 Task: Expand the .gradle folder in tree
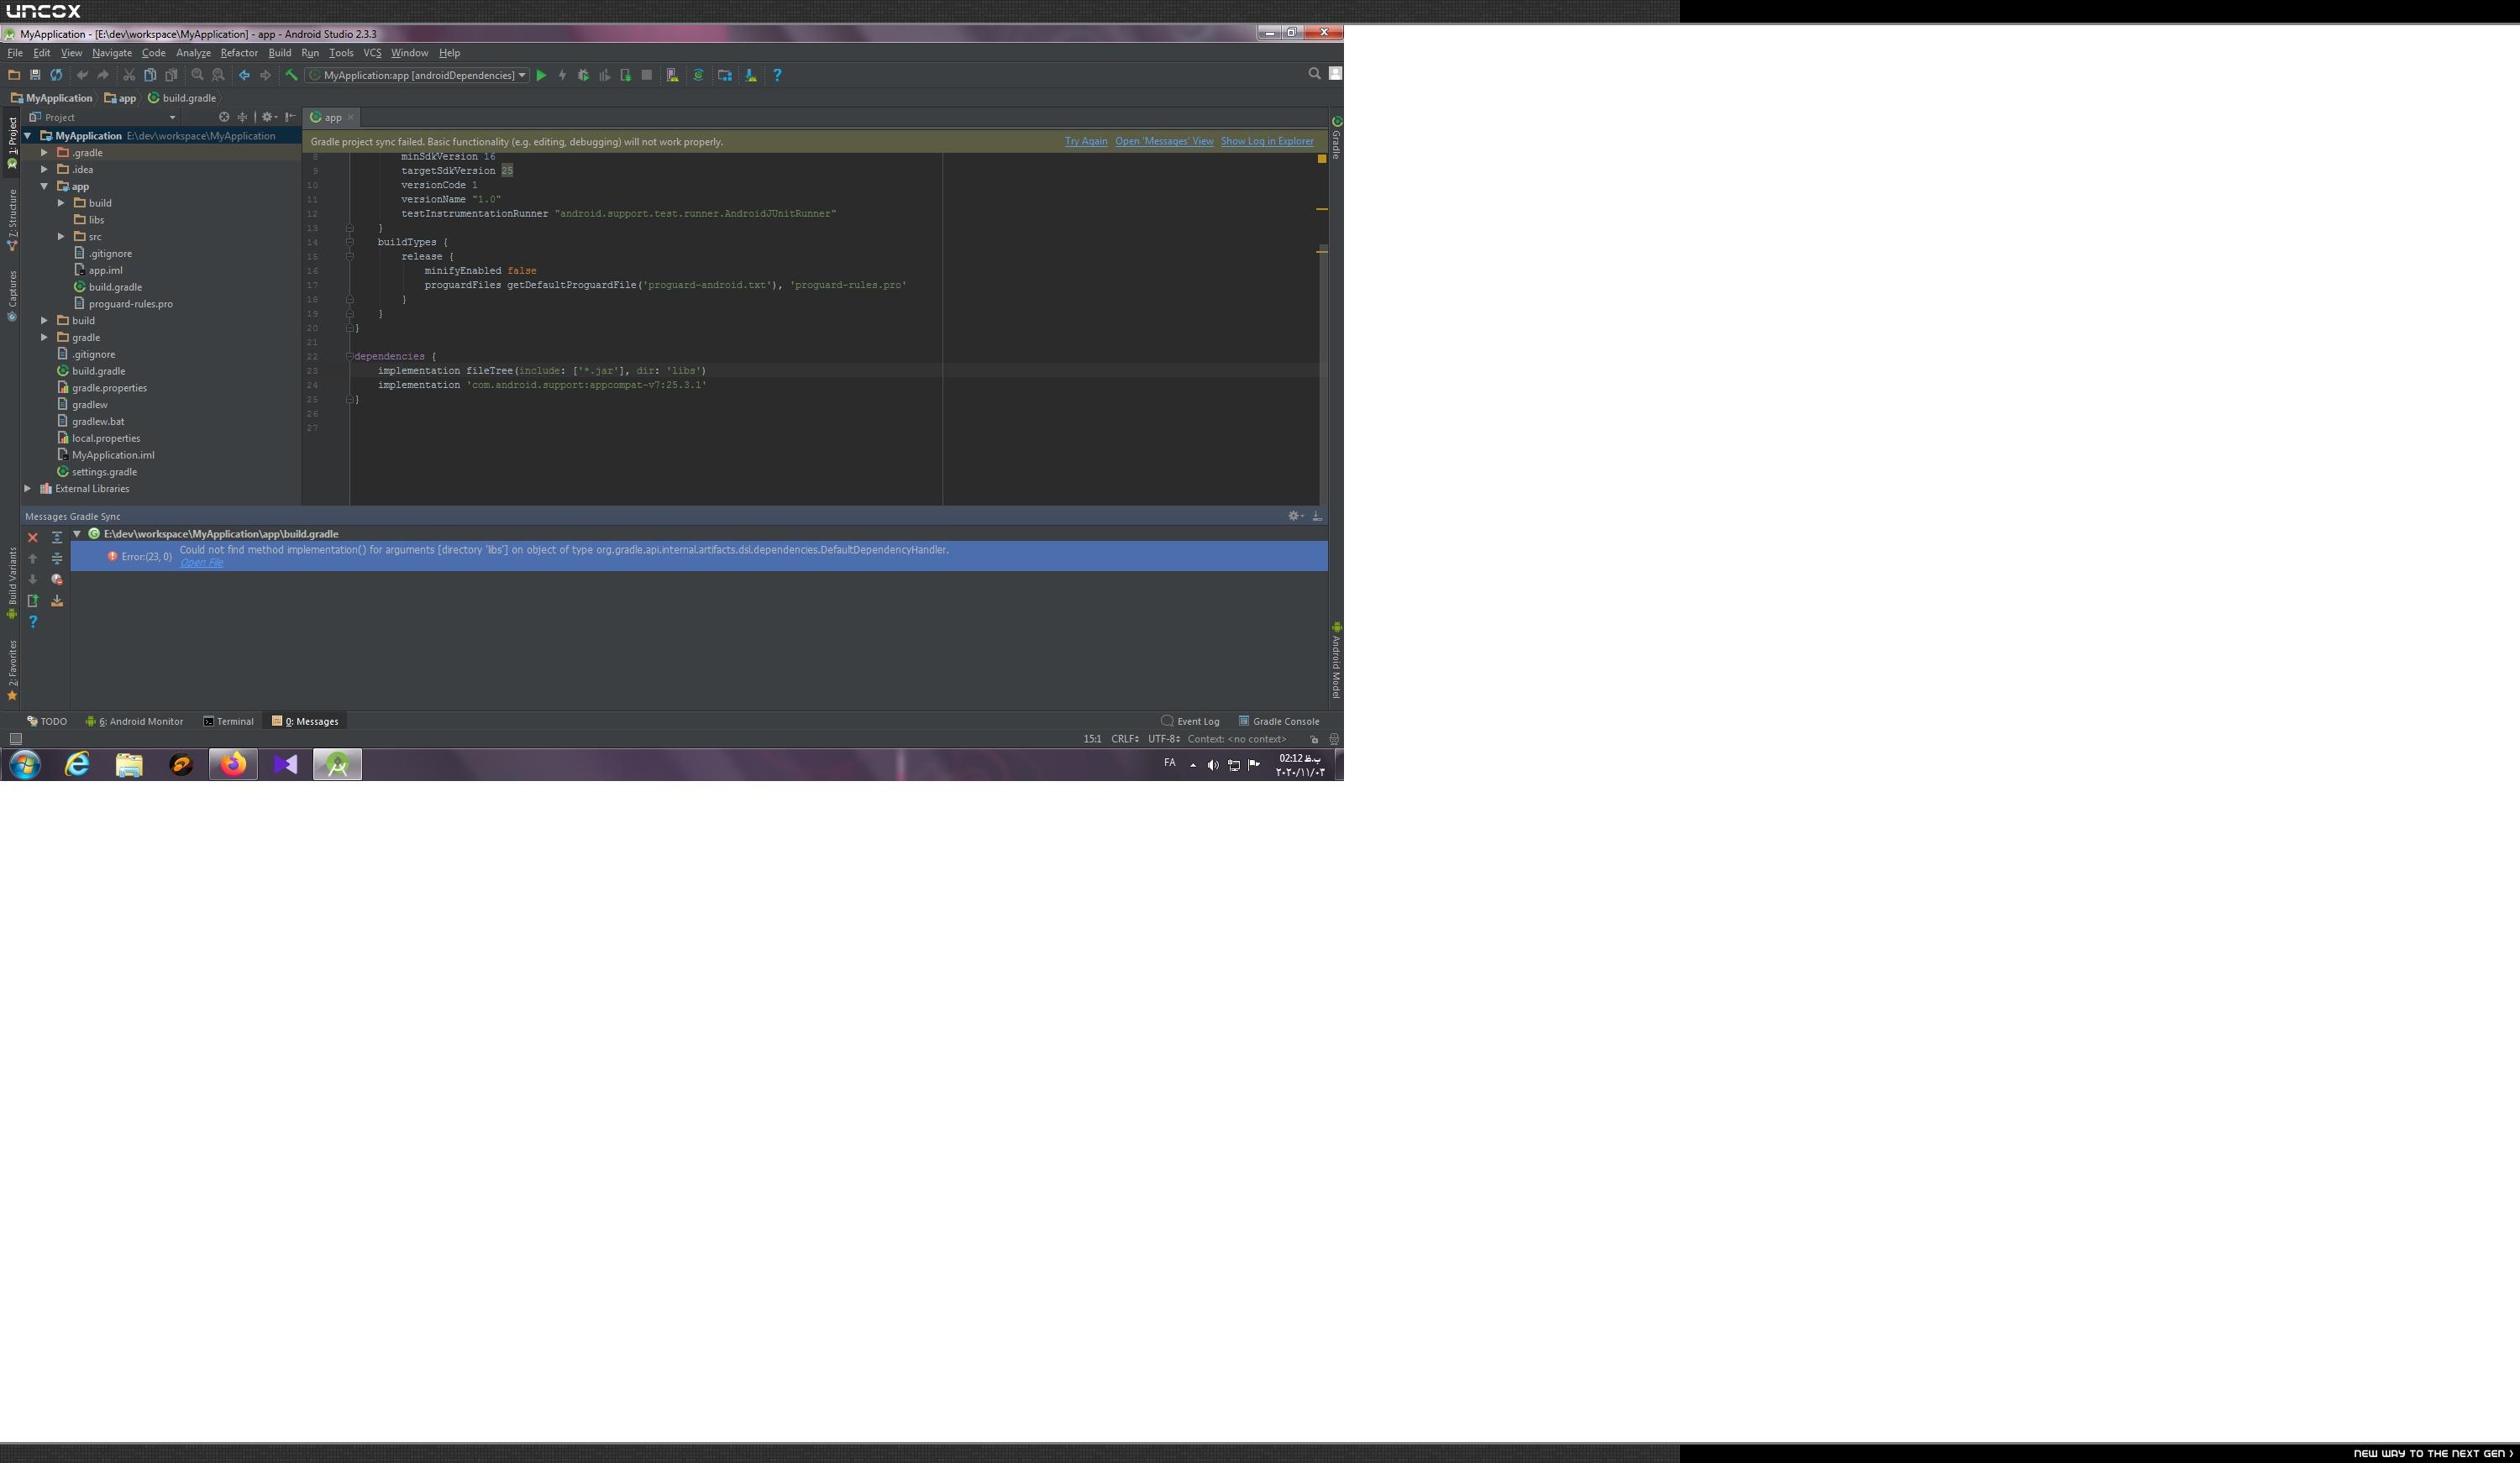(x=44, y=153)
